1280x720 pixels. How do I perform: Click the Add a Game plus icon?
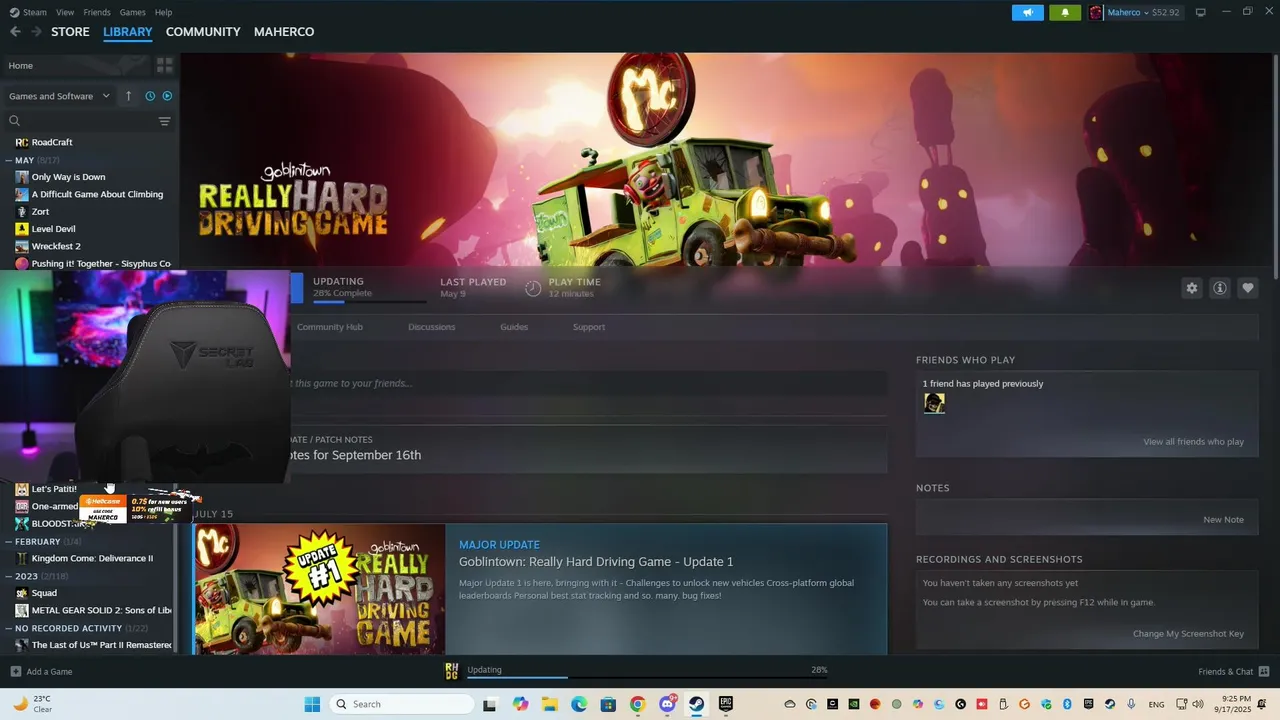15,671
